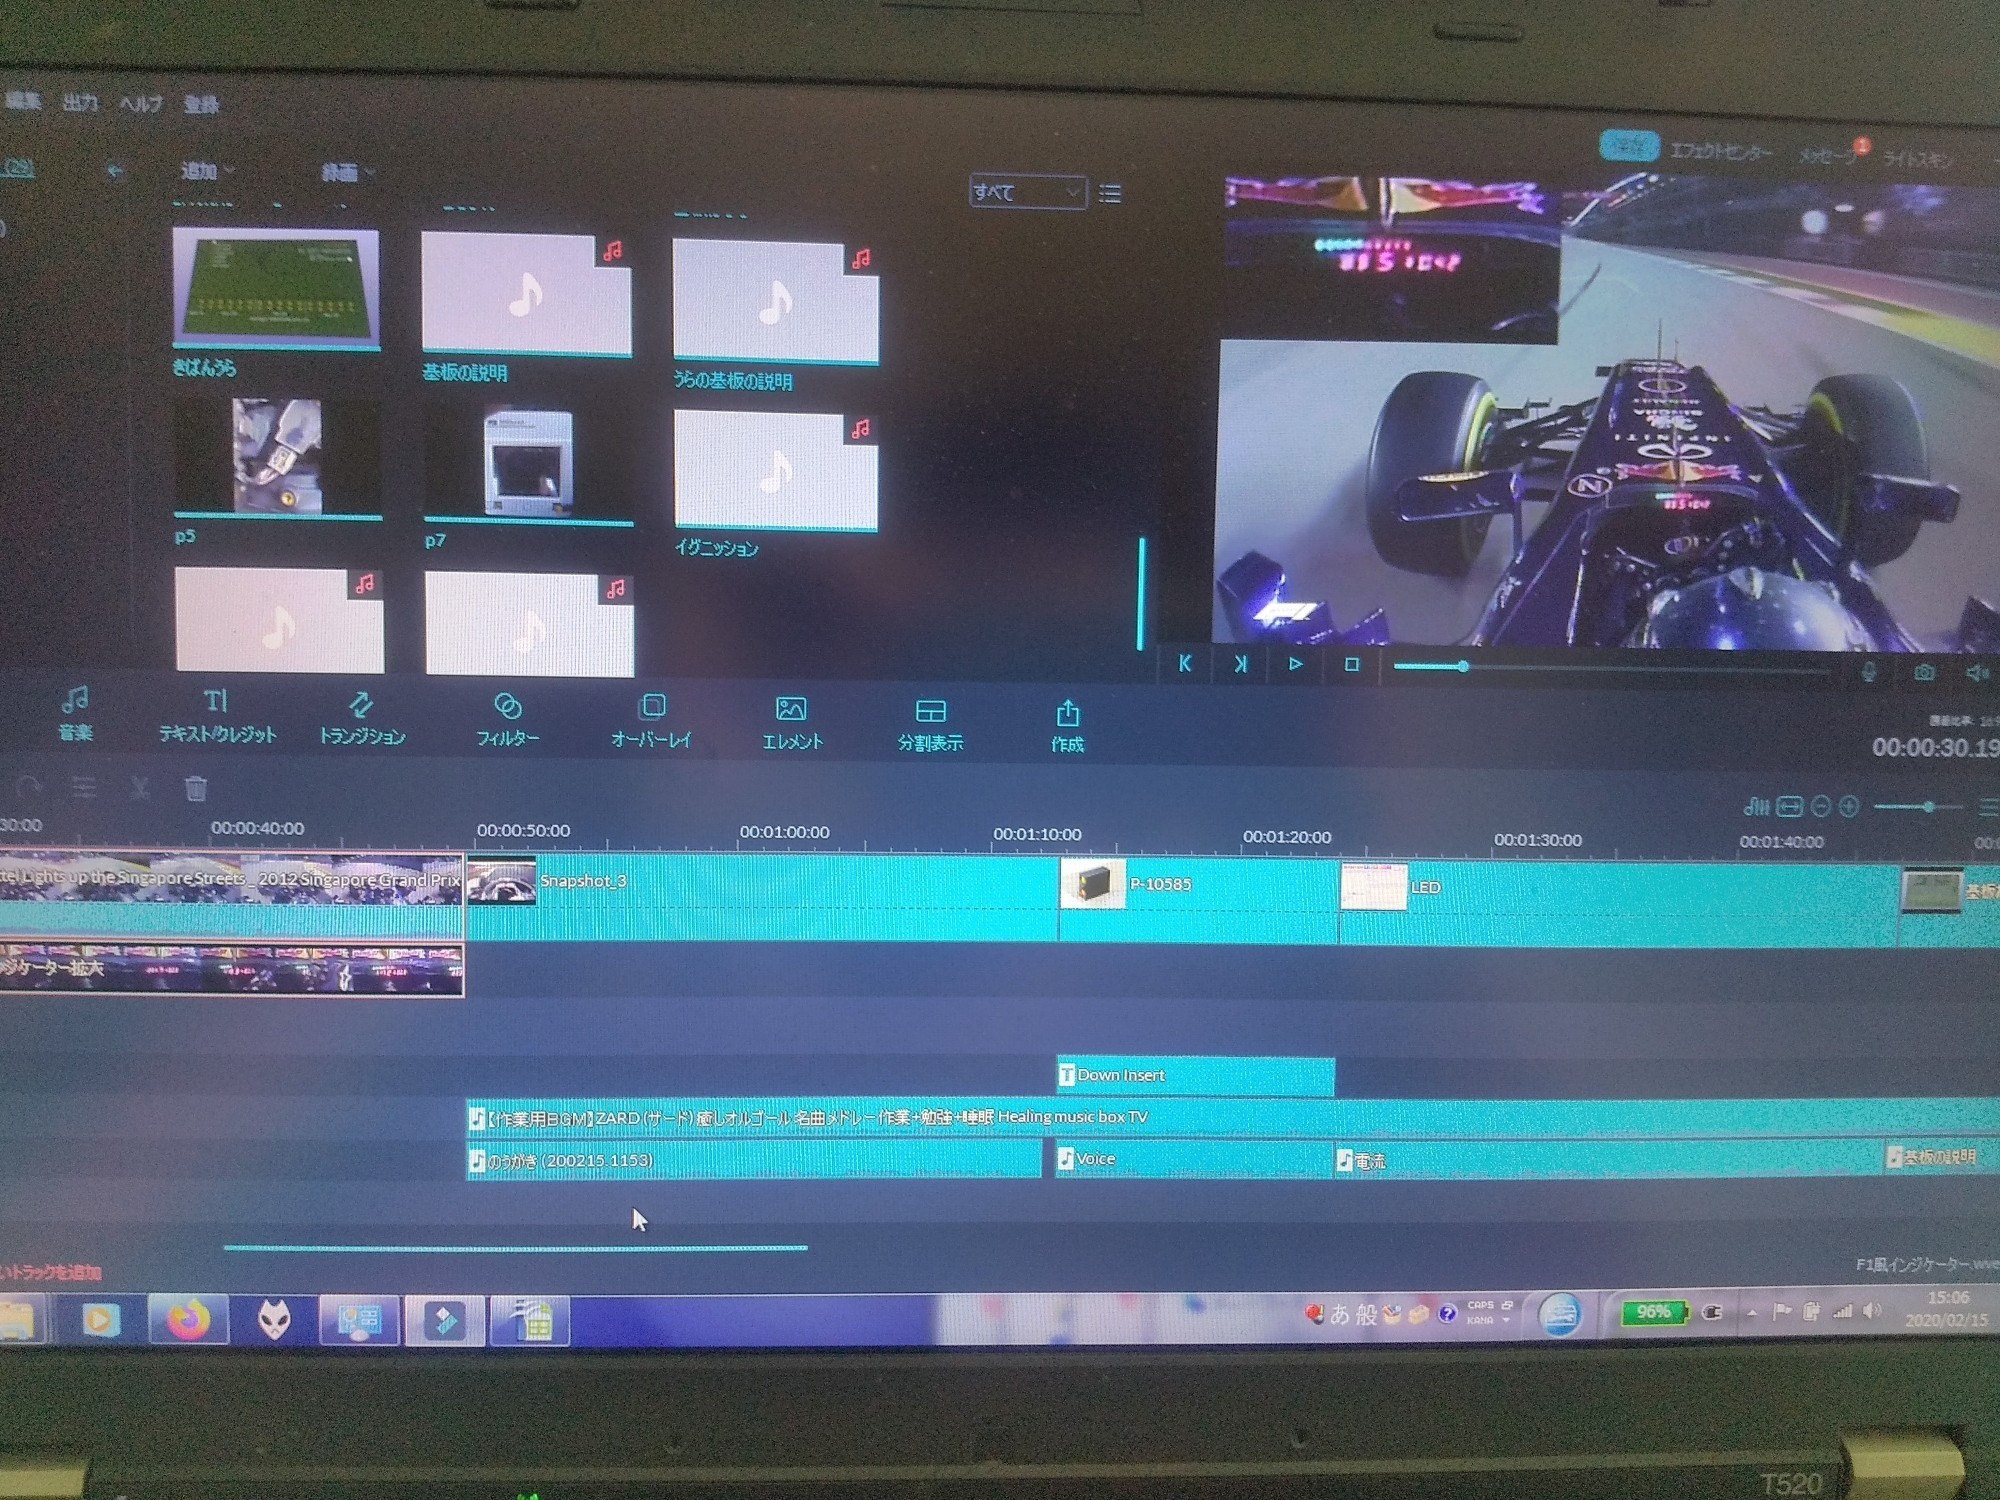Jump to previous frame in preview
Viewport: 2000px width, 1500px height.
point(1185,663)
